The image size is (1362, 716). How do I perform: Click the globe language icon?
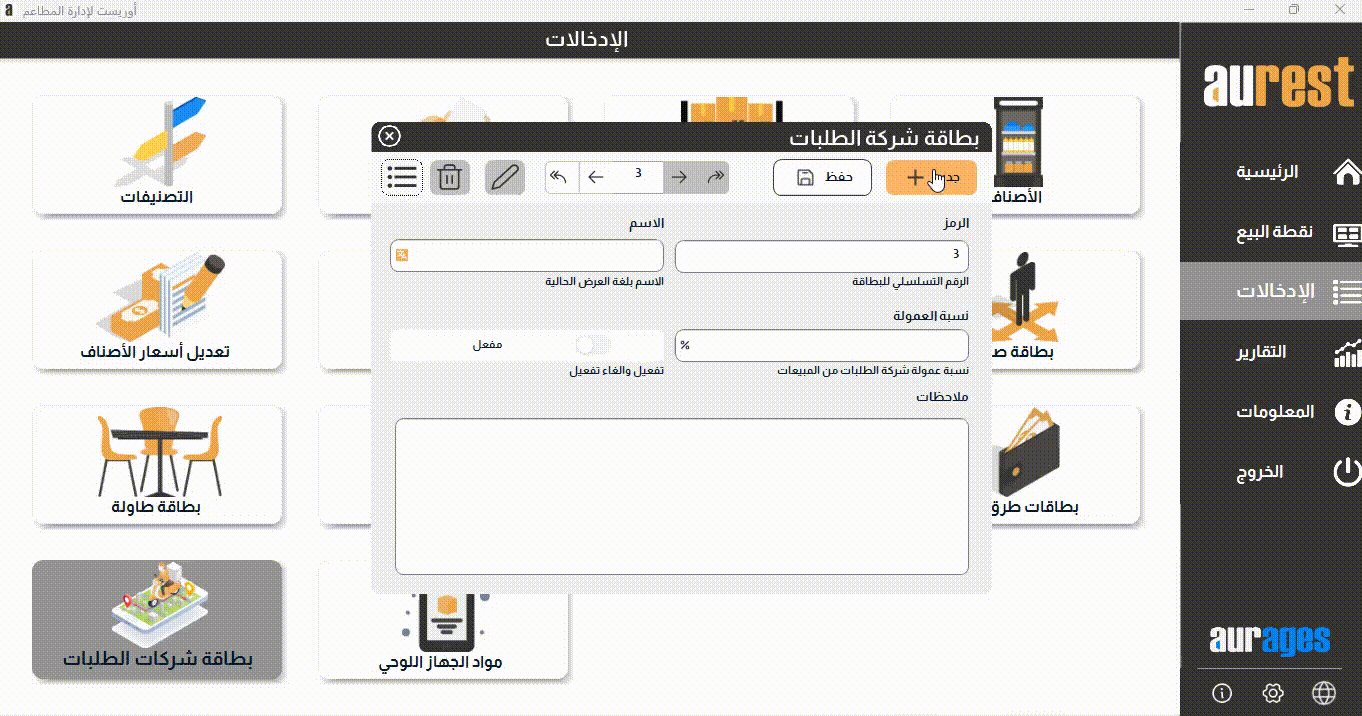point(1324,693)
